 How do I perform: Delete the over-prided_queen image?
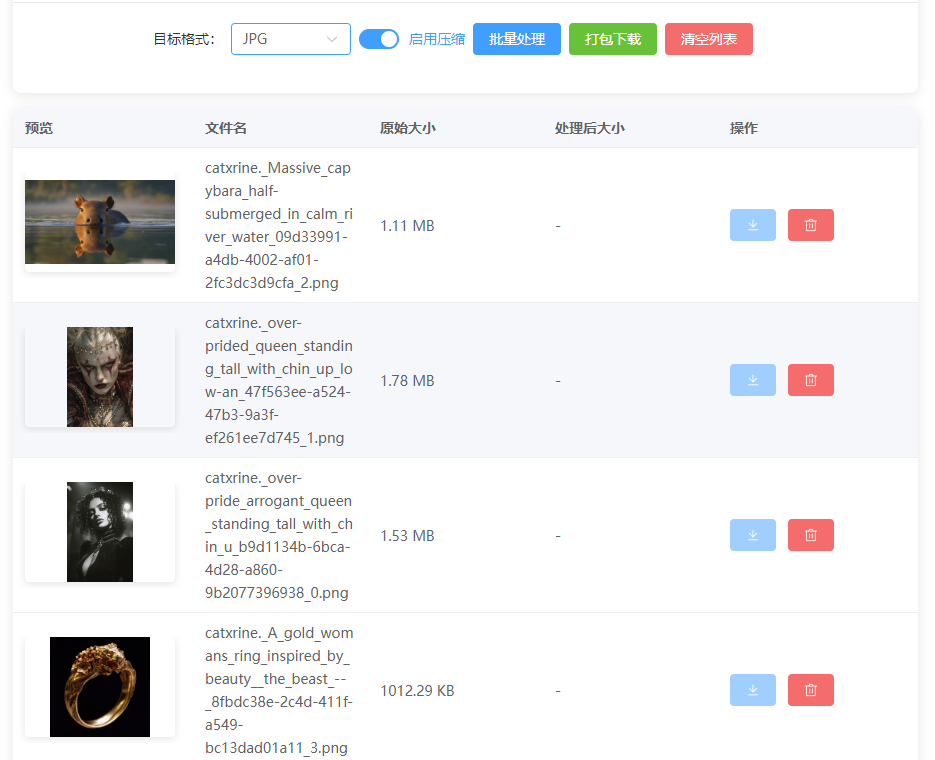click(810, 380)
